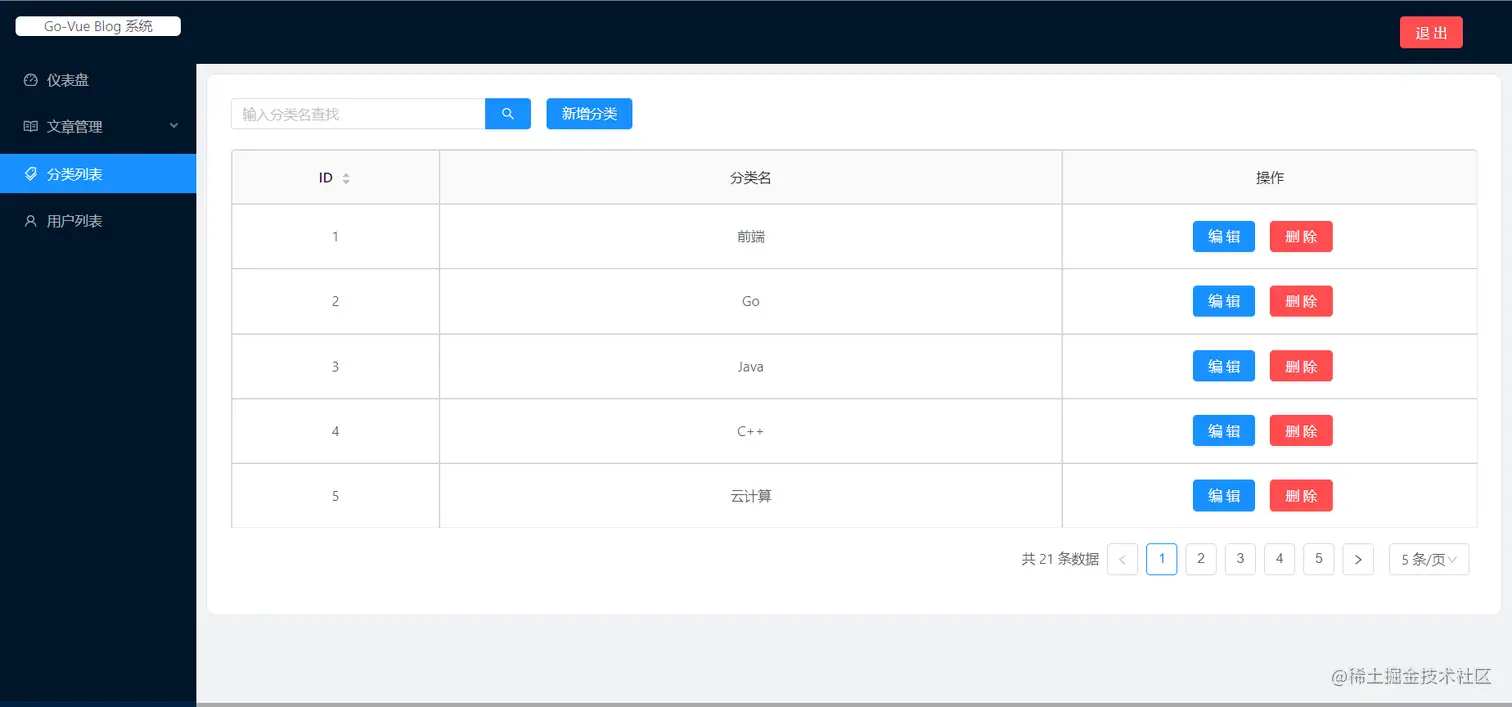Select 分类列表 in the sidebar
This screenshot has height=707, width=1512.
pos(98,174)
